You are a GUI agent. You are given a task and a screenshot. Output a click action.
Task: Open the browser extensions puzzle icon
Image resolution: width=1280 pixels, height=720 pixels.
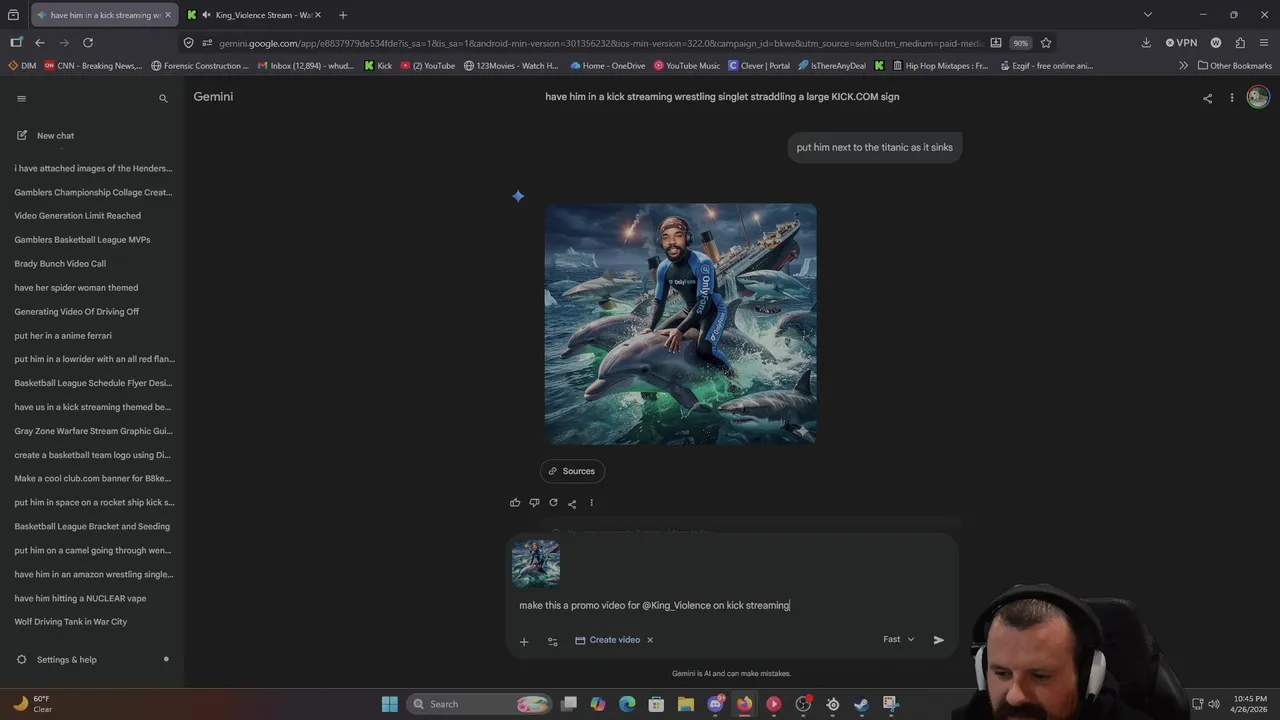1240,43
